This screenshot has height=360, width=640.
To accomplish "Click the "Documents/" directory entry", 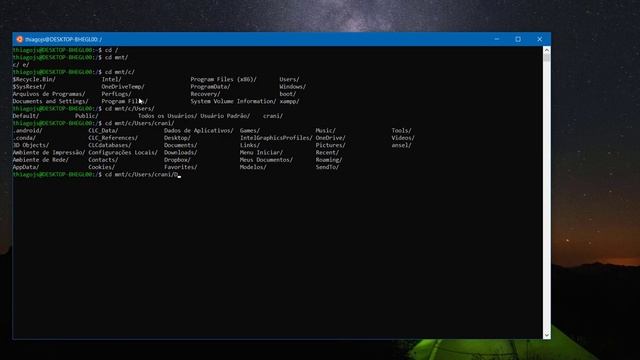I will coord(180,145).
